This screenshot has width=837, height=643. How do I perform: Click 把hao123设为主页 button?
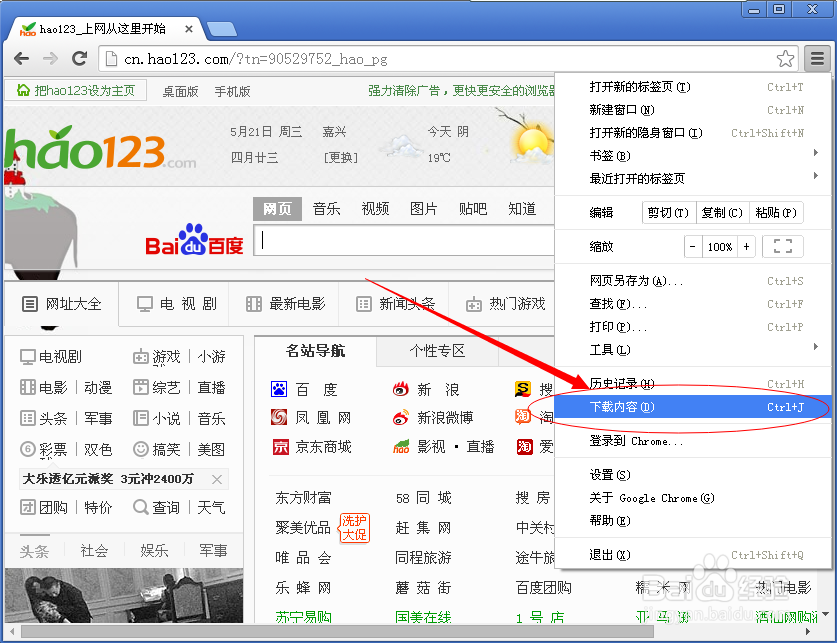point(76,90)
